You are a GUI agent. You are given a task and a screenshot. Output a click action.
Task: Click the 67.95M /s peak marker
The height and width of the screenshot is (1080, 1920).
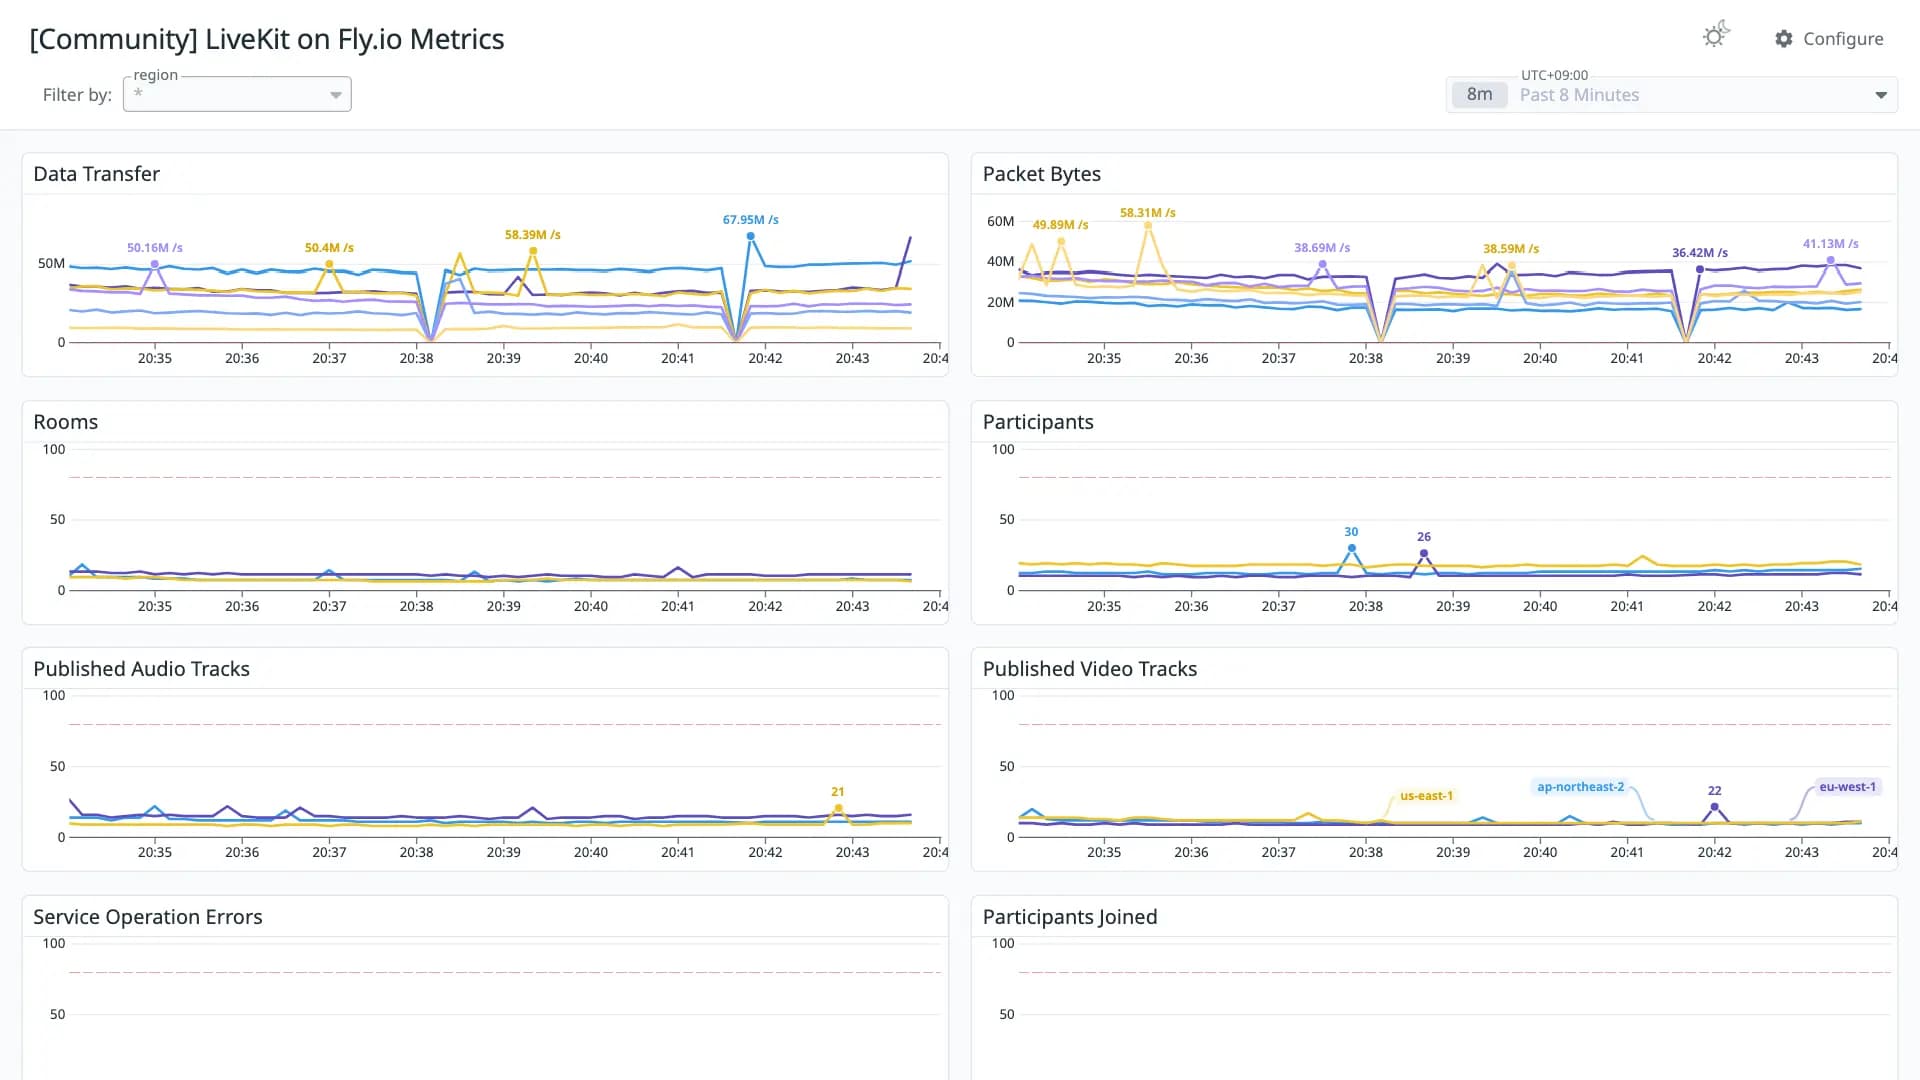750,236
